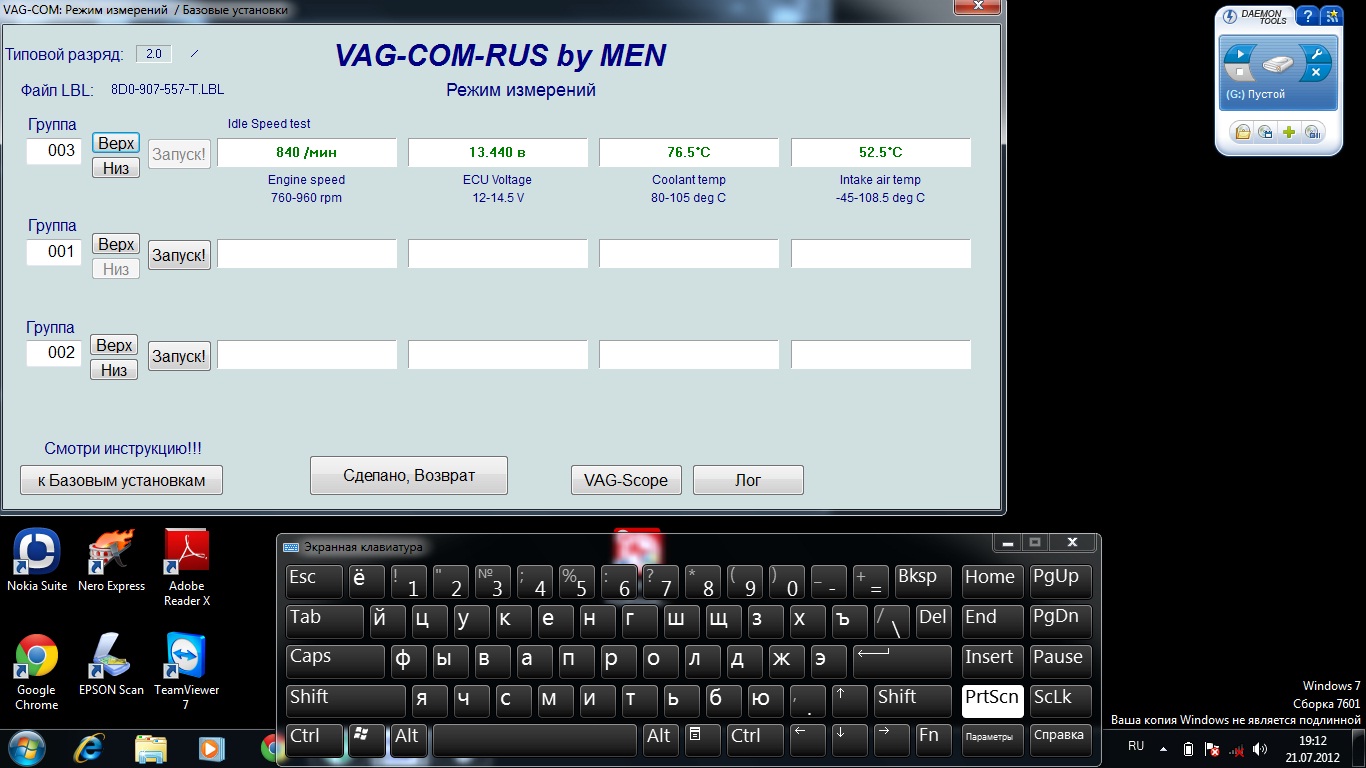
Task: Click the Windows logo key on the on-screen keyboard
Action: coord(367,740)
